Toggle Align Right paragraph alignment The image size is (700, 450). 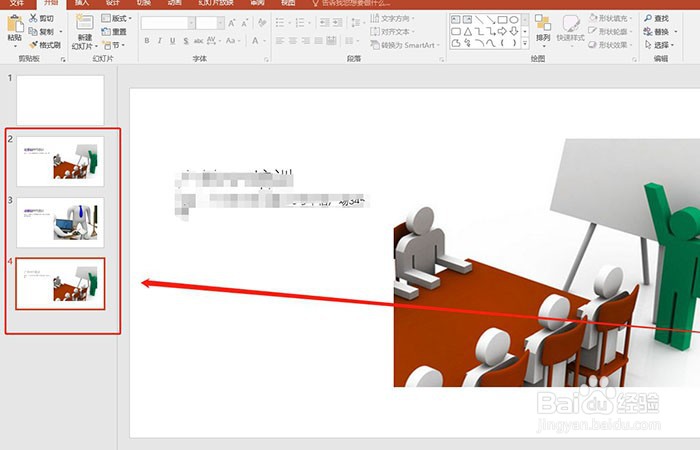[306, 41]
